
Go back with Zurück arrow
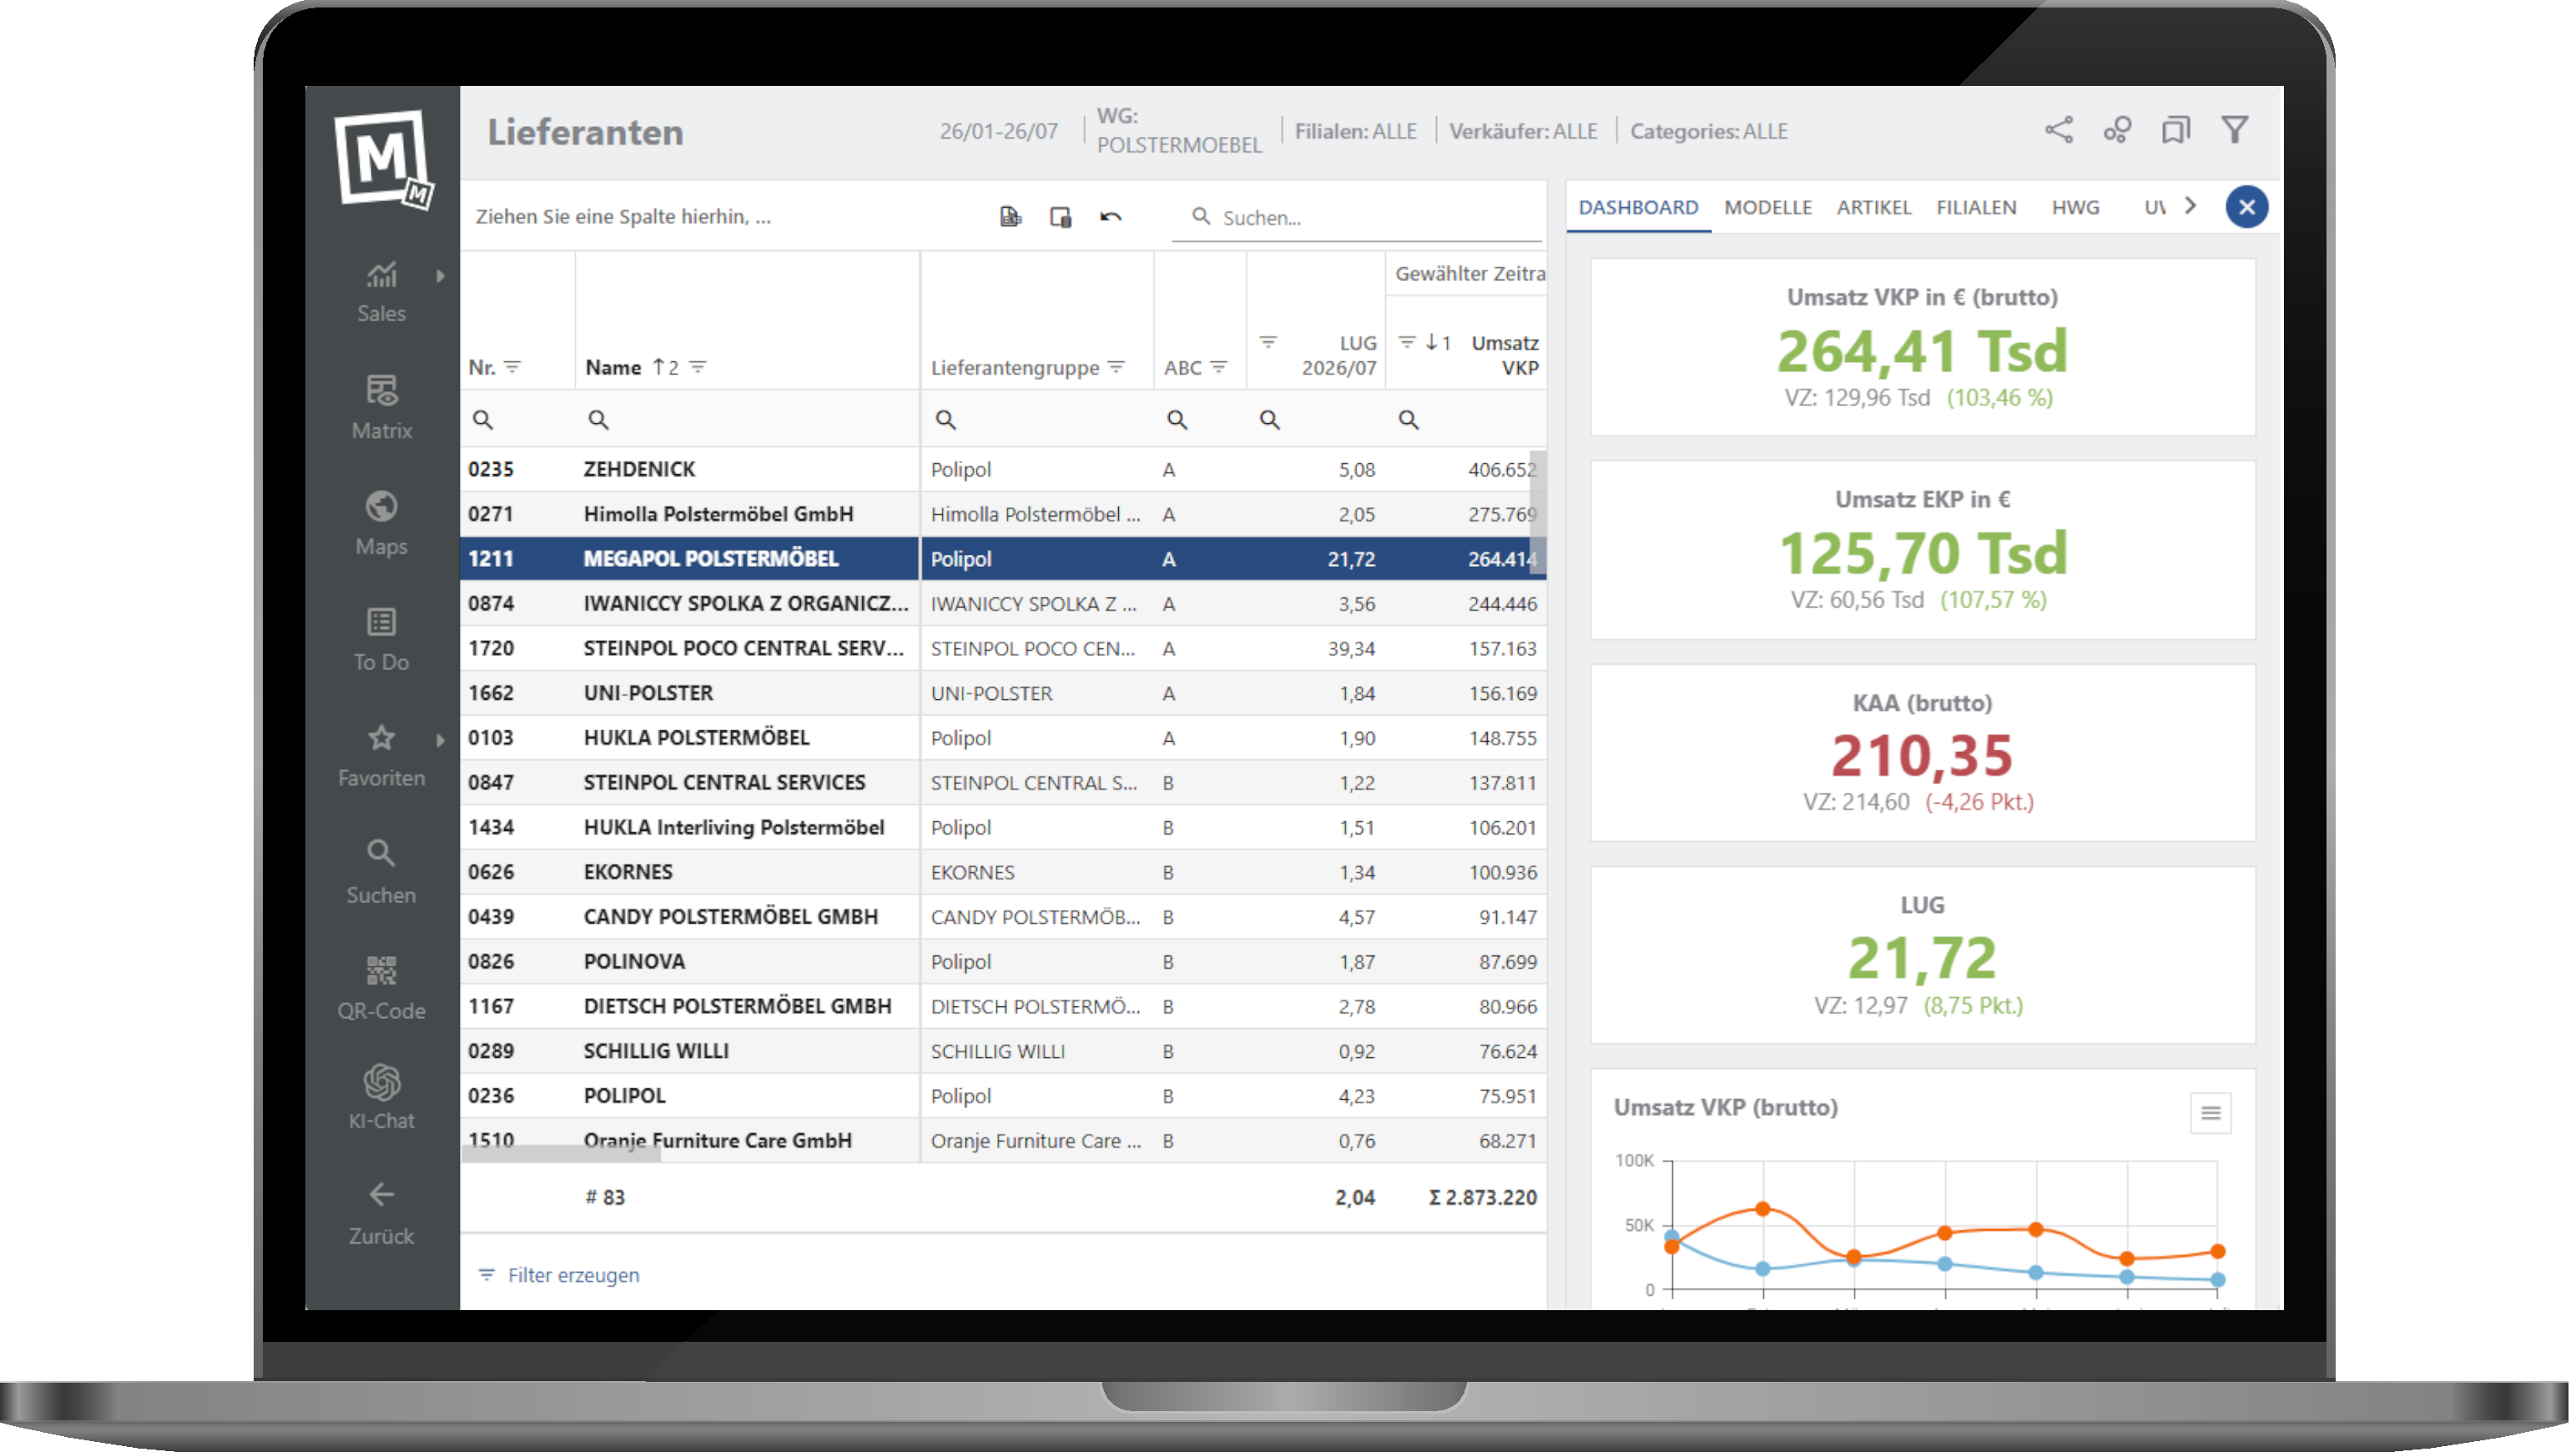click(381, 1213)
